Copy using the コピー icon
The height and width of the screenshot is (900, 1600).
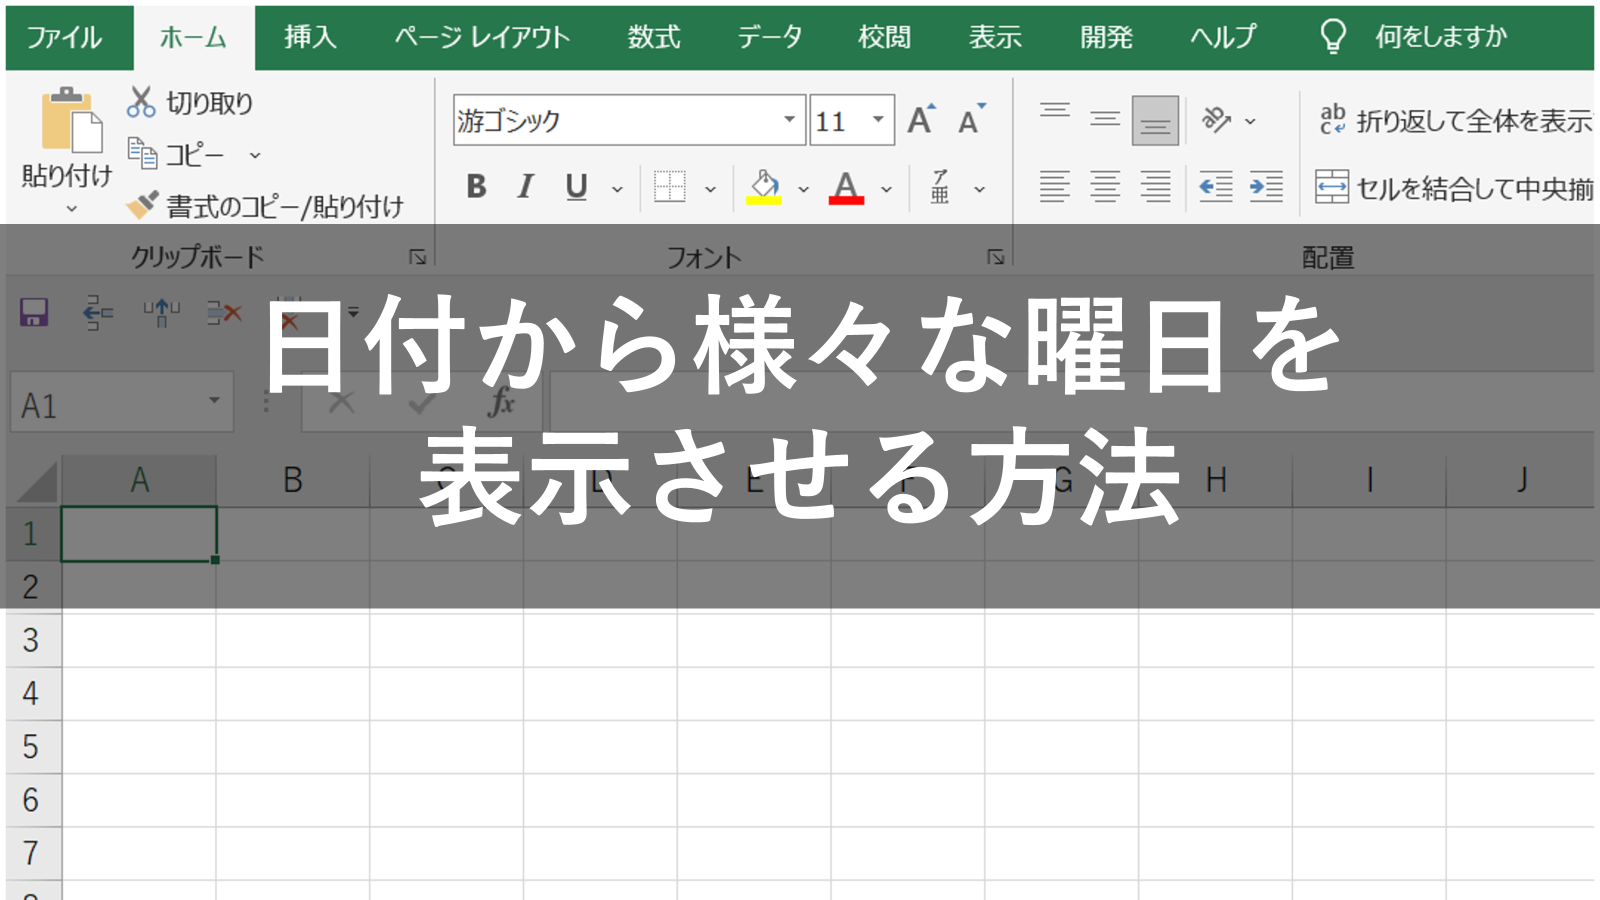tap(142, 154)
